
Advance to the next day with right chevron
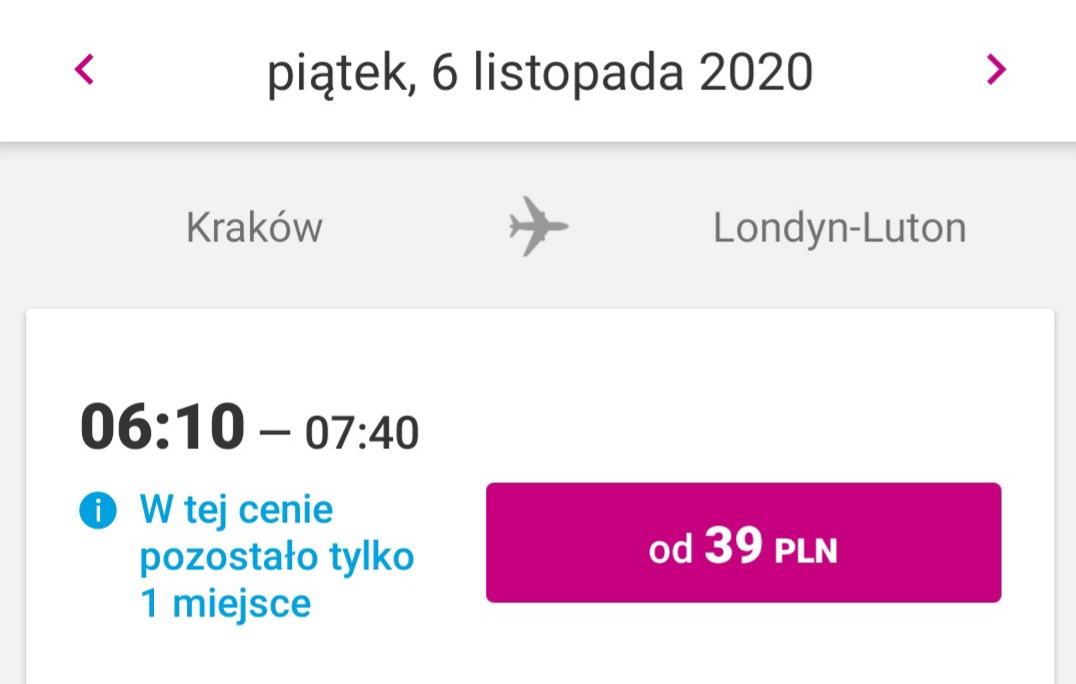click(996, 69)
